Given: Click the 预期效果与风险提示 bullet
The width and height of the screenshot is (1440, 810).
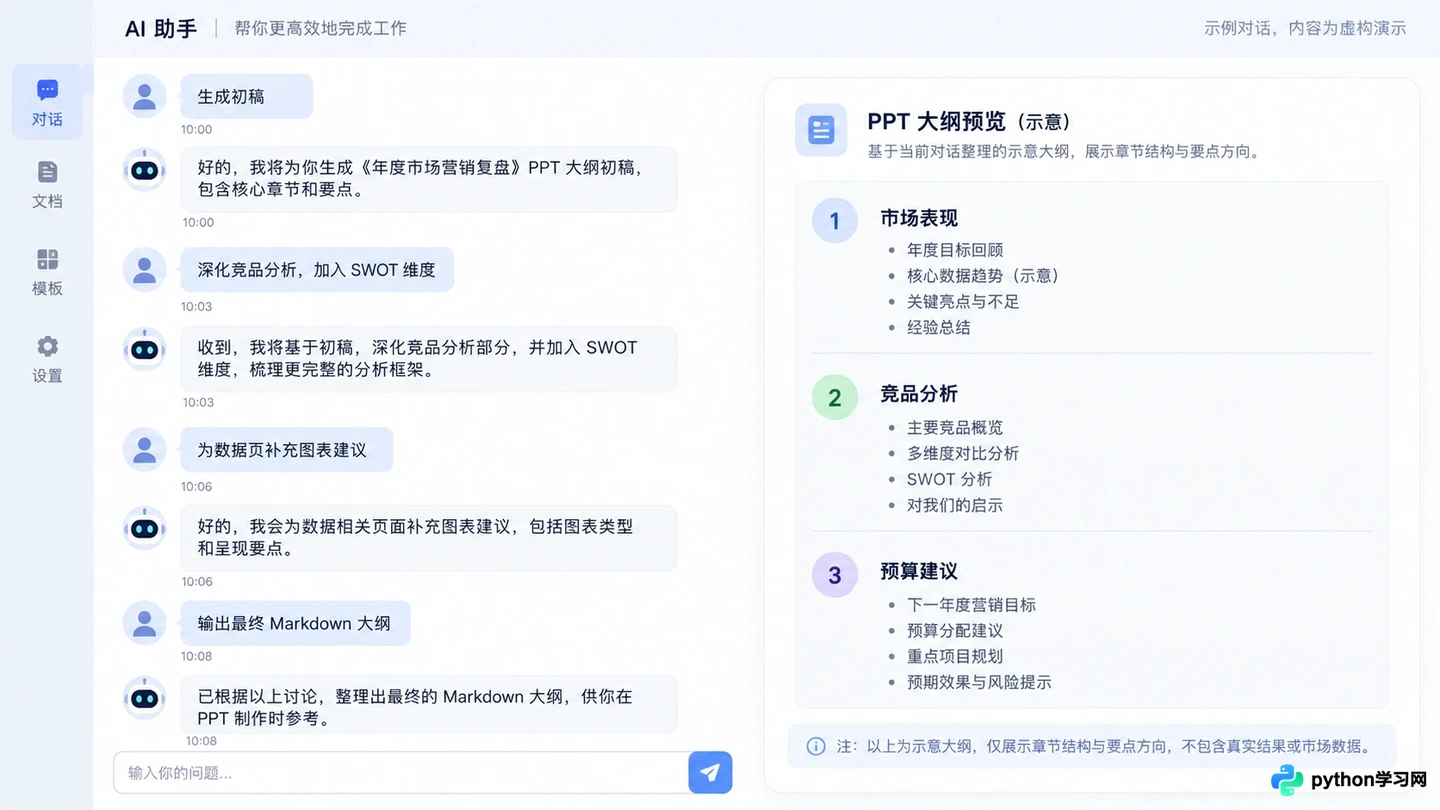Looking at the screenshot, I should (979, 682).
